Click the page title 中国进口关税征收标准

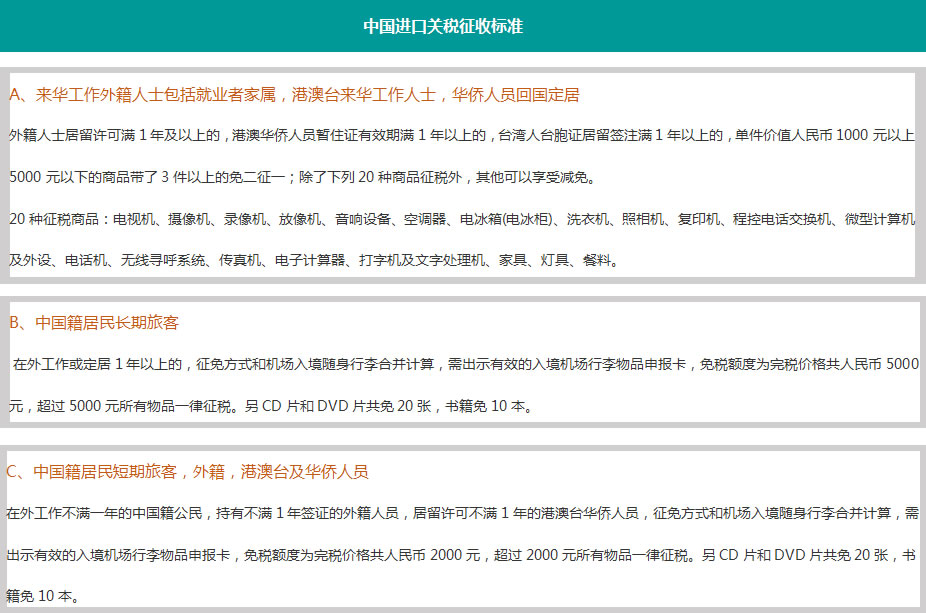(443, 26)
